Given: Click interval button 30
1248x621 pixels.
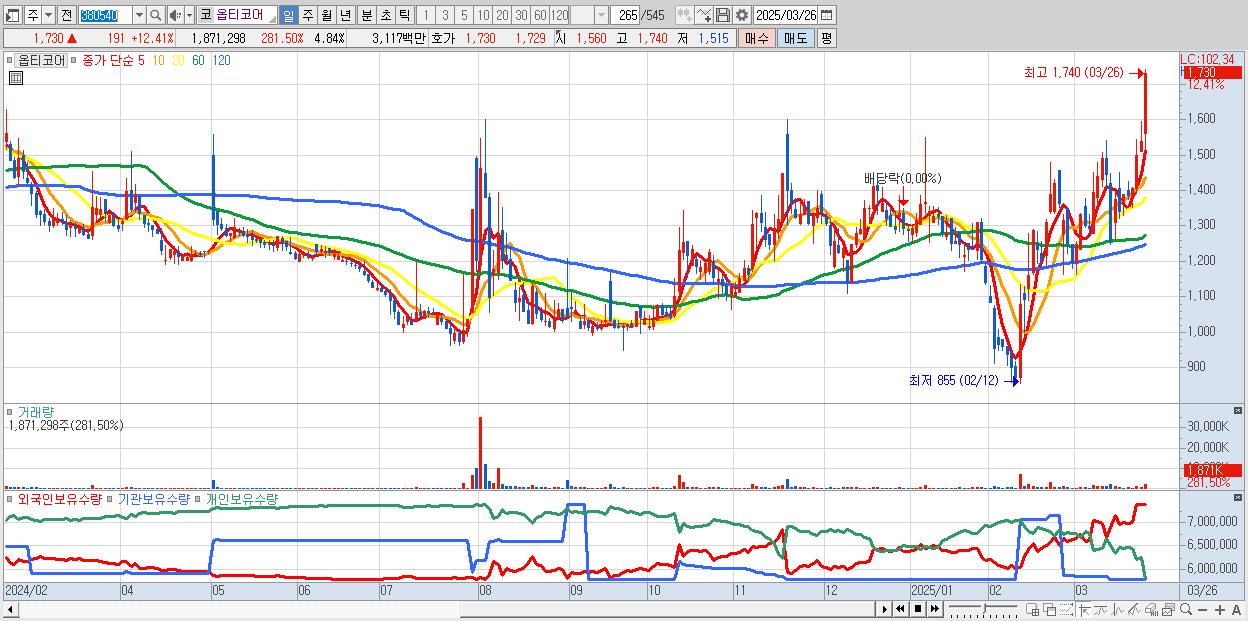Looking at the screenshot, I should (521, 15).
